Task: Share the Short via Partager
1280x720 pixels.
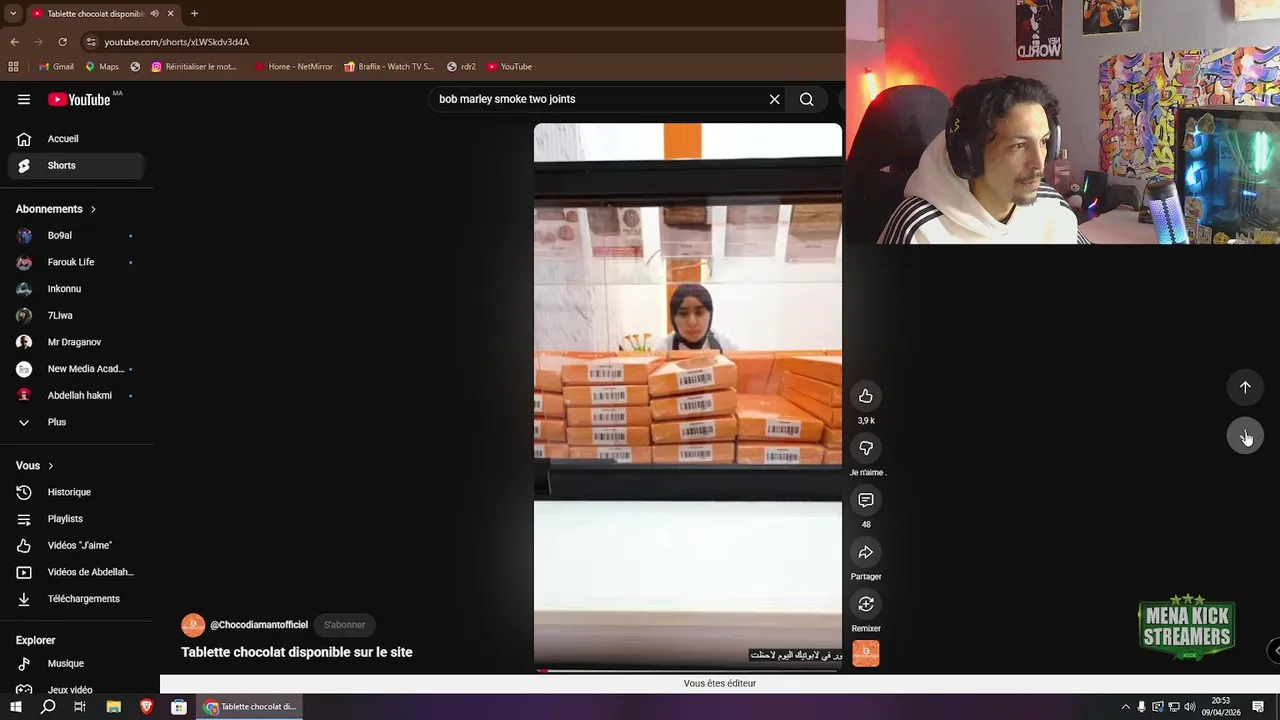Action: pyautogui.click(x=866, y=552)
